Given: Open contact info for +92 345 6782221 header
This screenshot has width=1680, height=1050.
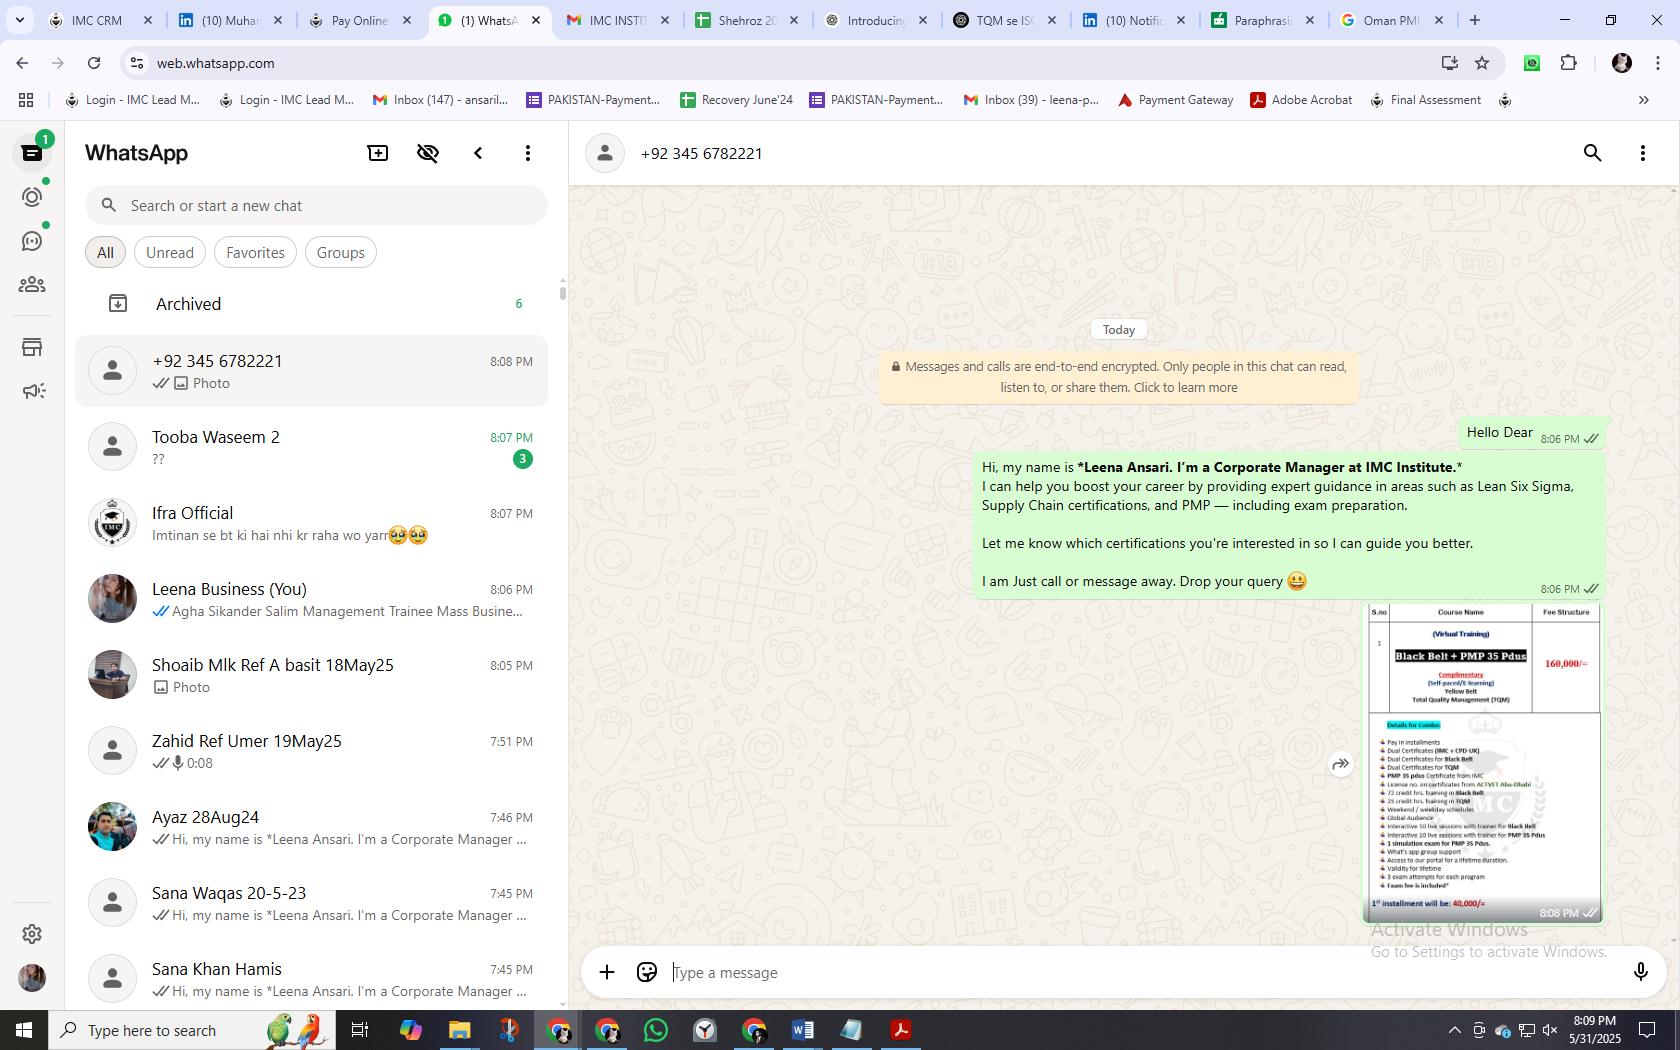Looking at the screenshot, I should (x=702, y=153).
